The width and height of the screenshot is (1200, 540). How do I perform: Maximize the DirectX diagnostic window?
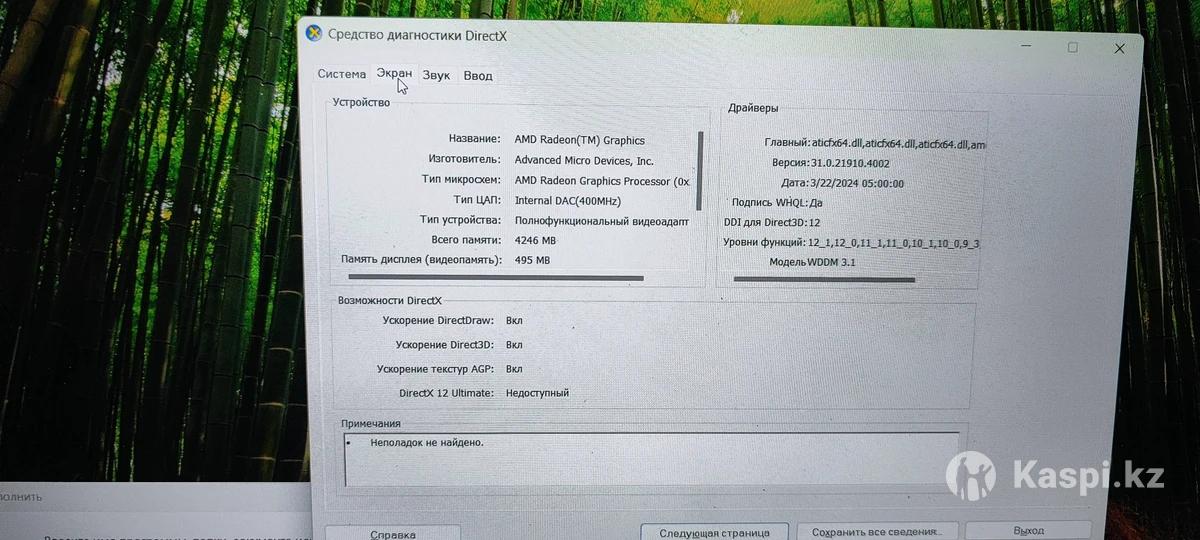coord(1073,47)
